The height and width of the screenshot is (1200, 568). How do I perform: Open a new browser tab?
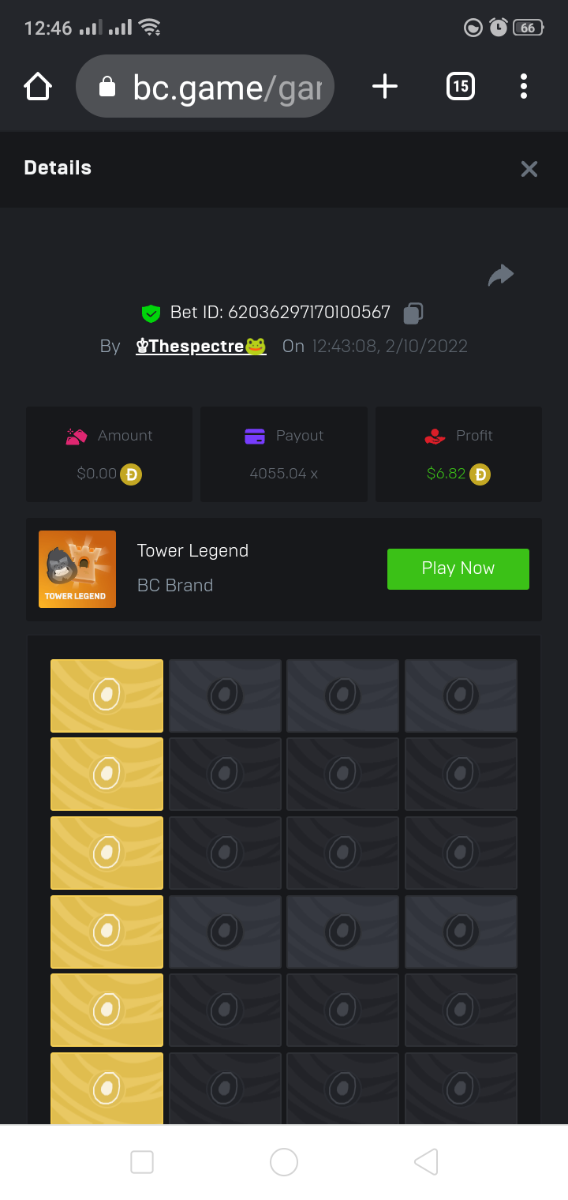[x=385, y=87]
